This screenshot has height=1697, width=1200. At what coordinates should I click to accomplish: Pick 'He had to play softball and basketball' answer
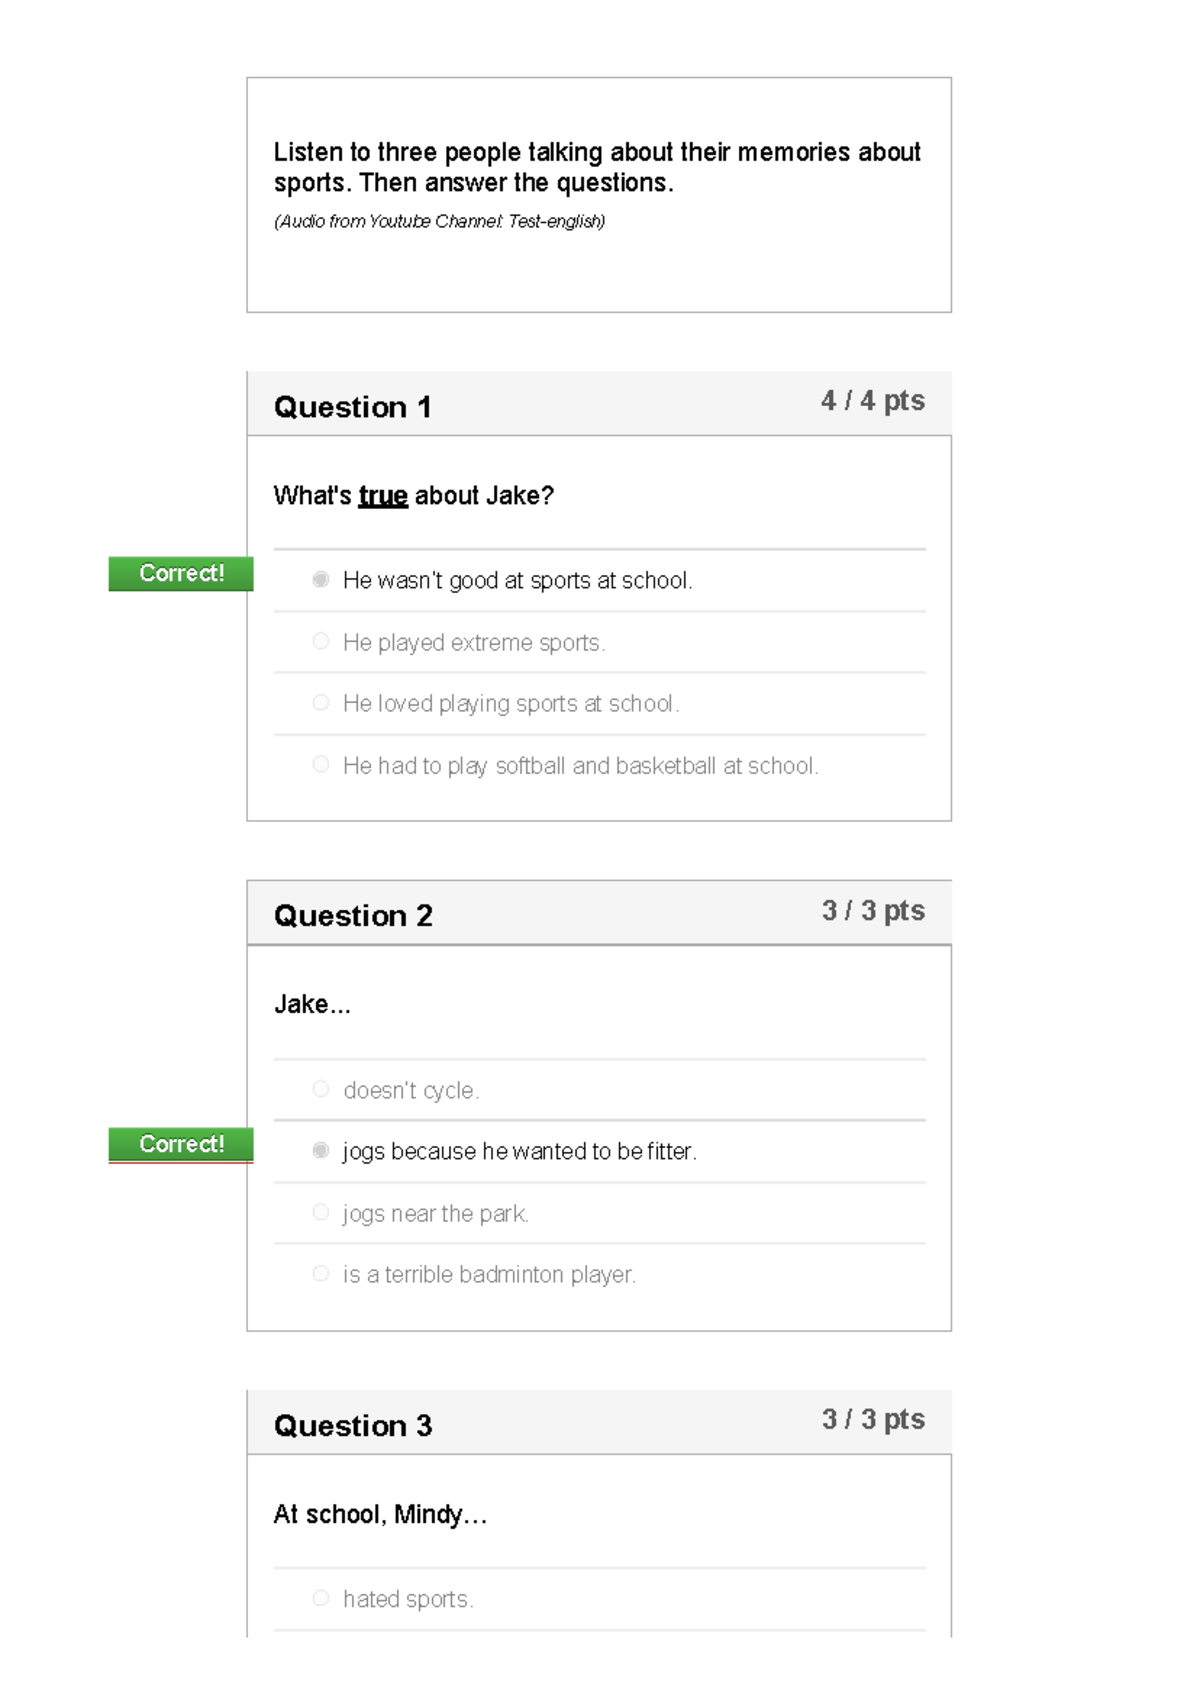tap(320, 764)
